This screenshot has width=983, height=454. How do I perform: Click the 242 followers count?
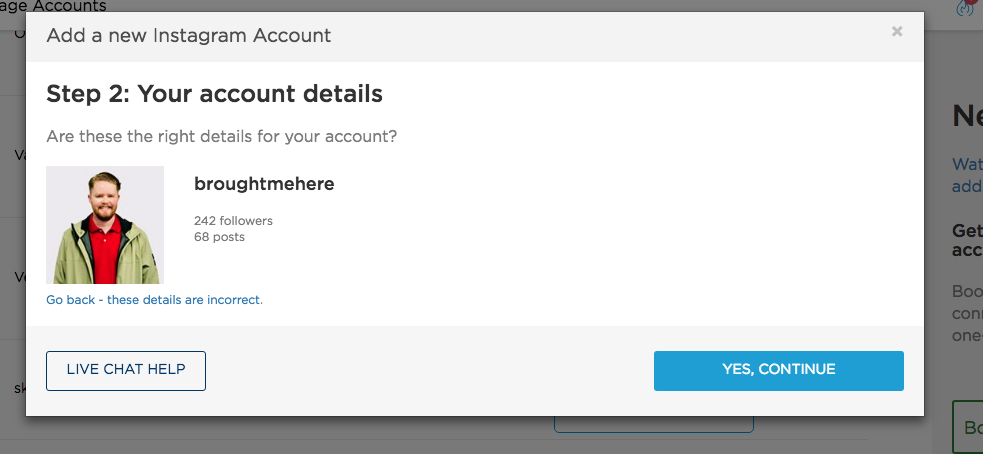pos(233,221)
